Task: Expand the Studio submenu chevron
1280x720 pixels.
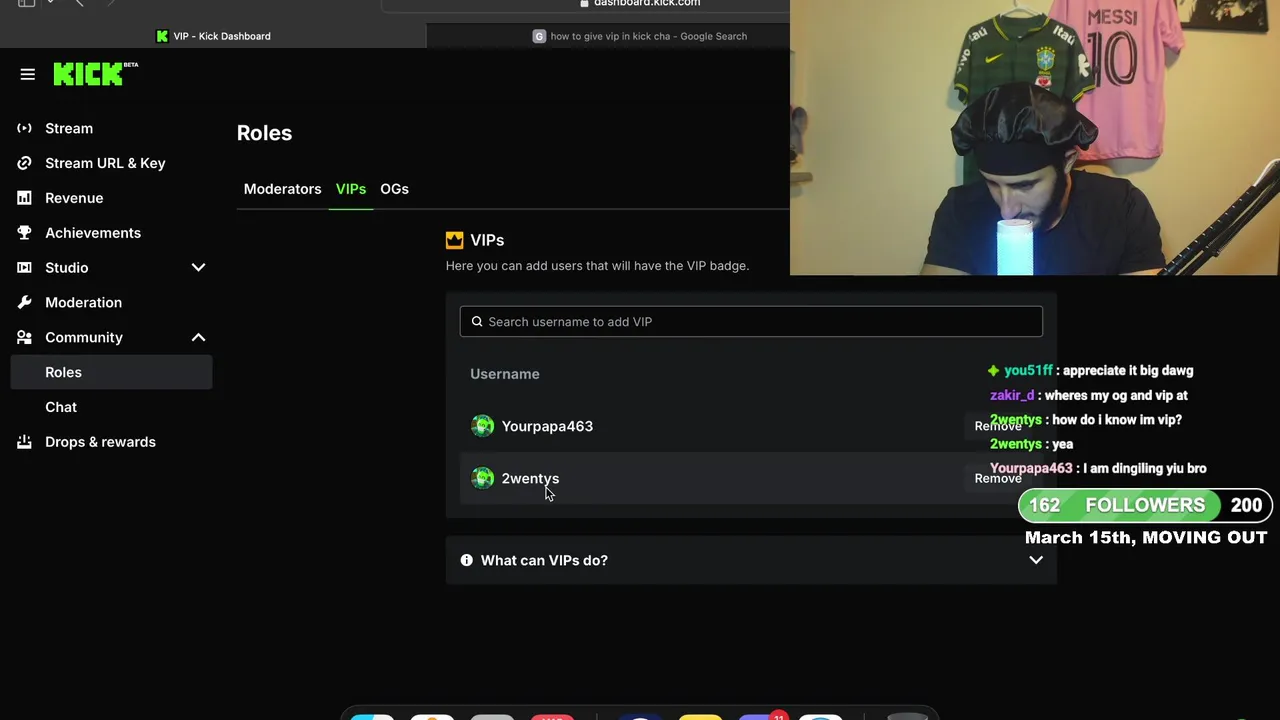Action: coord(198,268)
